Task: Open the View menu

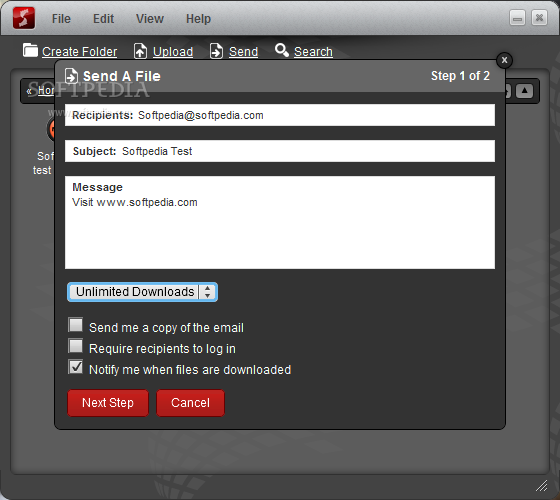Action: (150, 19)
